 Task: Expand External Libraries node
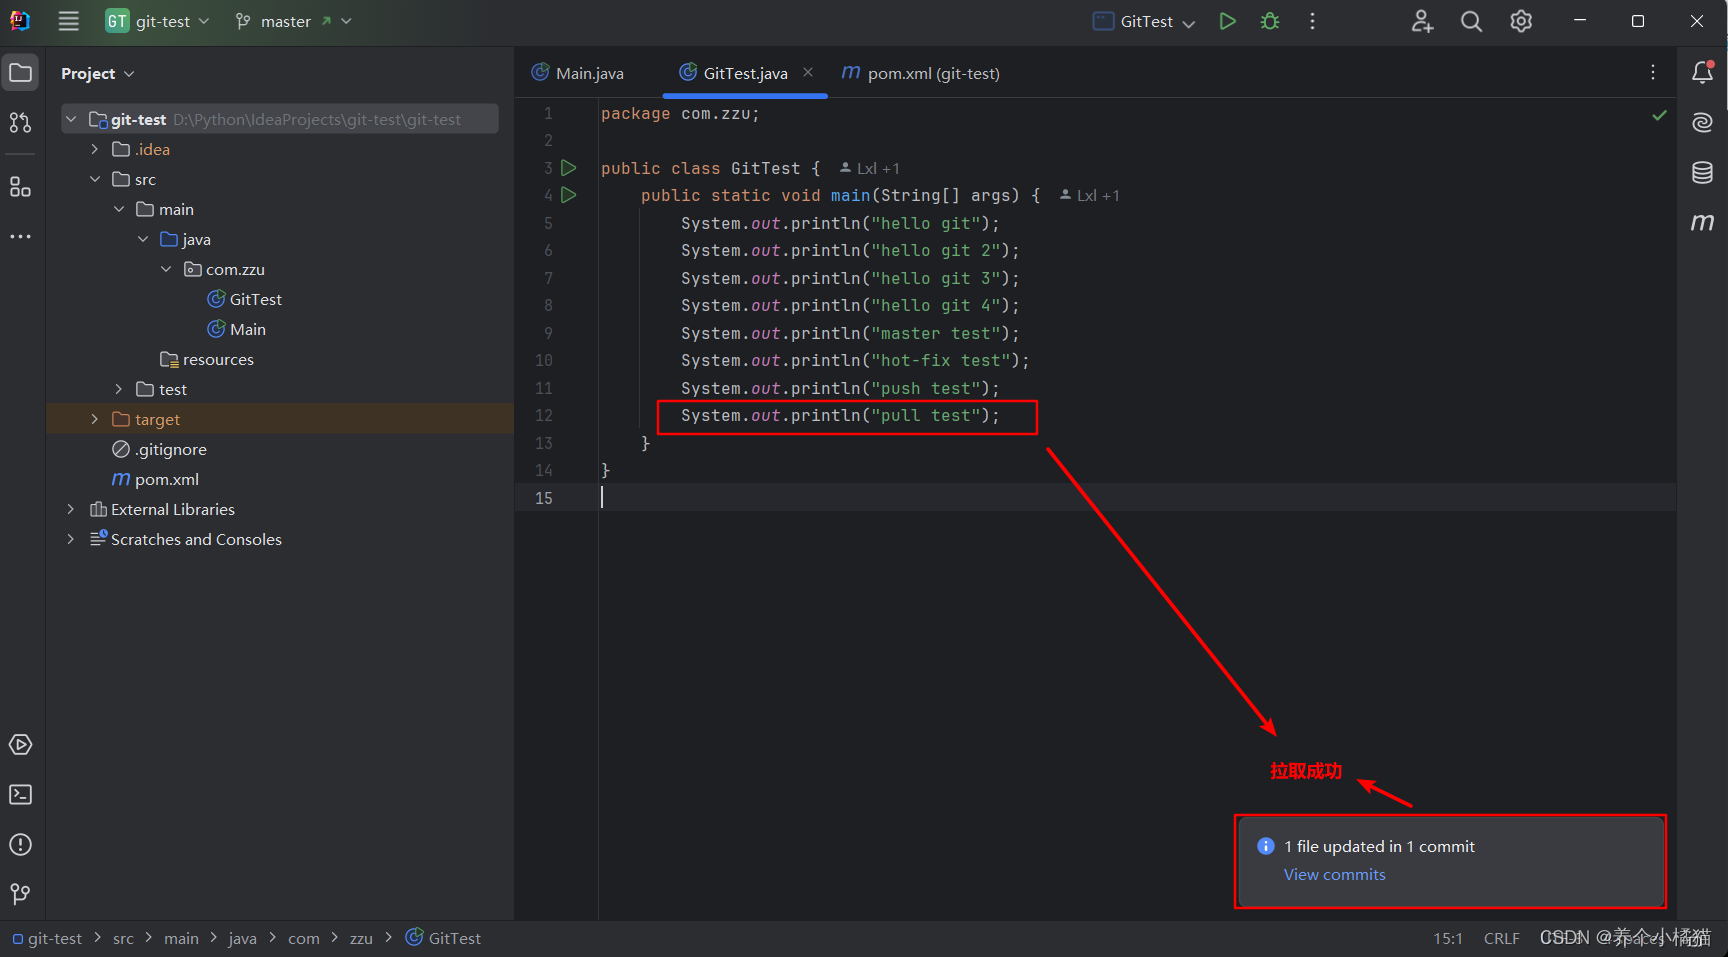[x=70, y=509]
